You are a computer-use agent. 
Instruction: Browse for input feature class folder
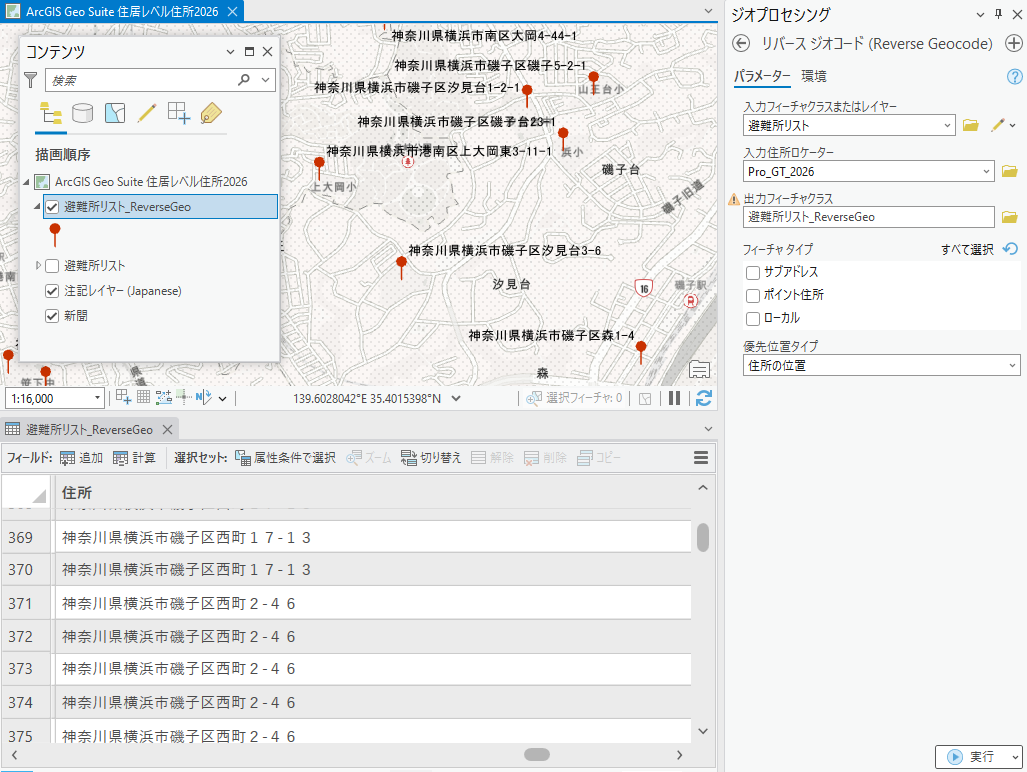[x=971, y=125]
